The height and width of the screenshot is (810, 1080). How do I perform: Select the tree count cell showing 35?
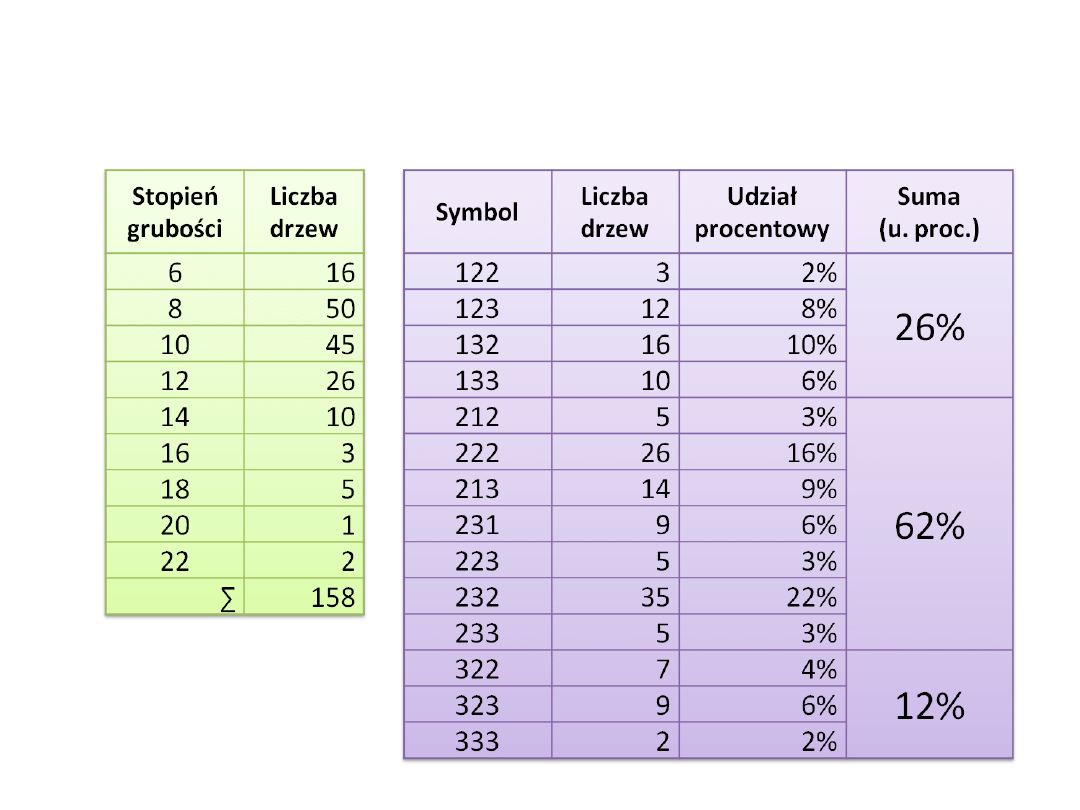point(615,597)
